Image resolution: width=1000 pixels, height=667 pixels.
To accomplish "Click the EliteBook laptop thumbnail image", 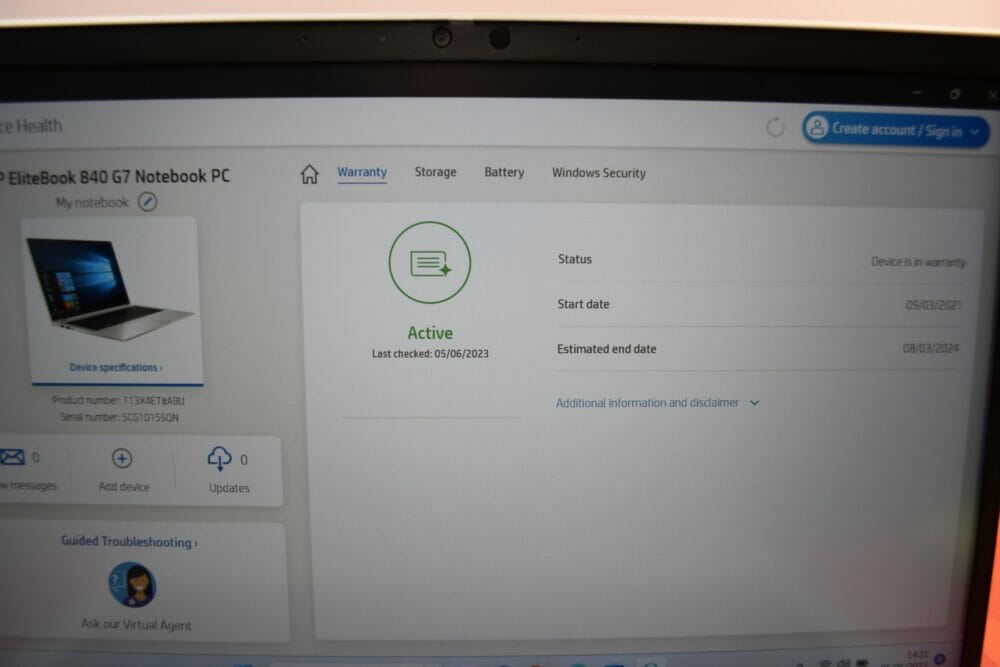I will click(x=110, y=290).
